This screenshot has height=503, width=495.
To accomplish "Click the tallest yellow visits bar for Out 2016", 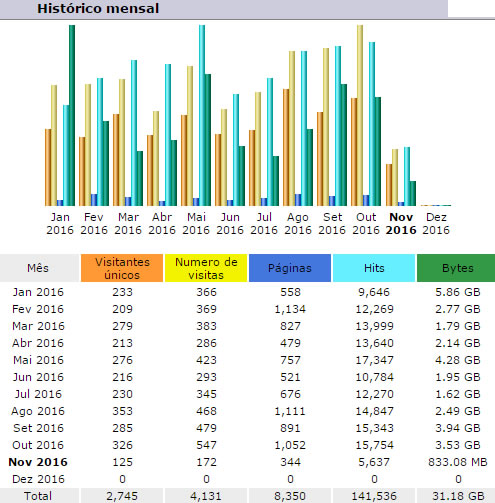I will click(x=360, y=115).
